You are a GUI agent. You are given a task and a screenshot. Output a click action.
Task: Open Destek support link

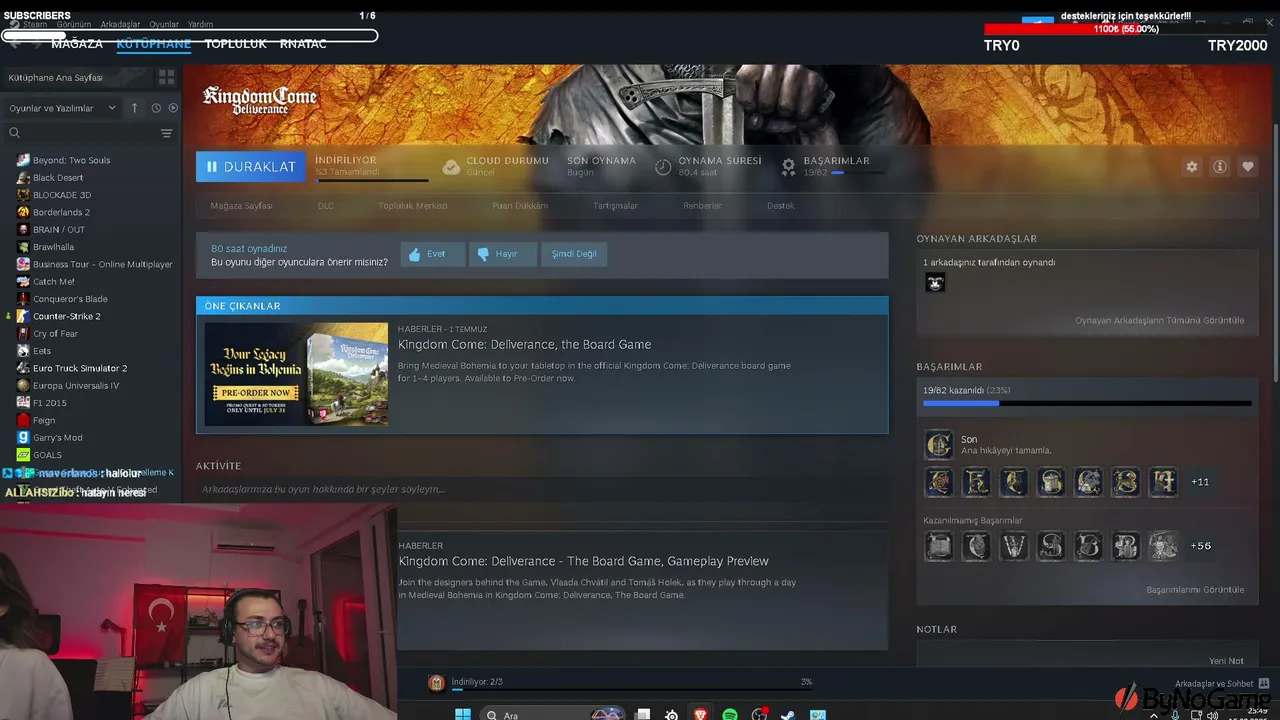click(x=781, y=206)
